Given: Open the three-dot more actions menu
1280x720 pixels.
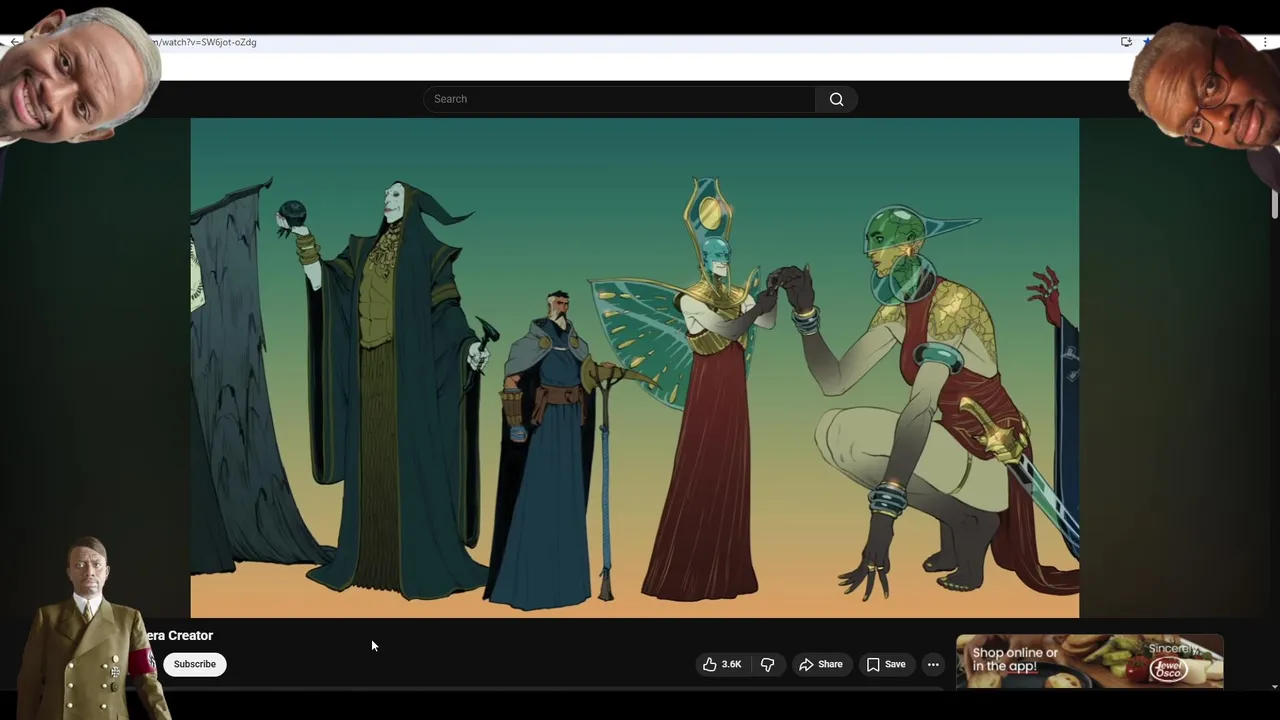Looking at the screenshot, I should (x=933, y=664).
